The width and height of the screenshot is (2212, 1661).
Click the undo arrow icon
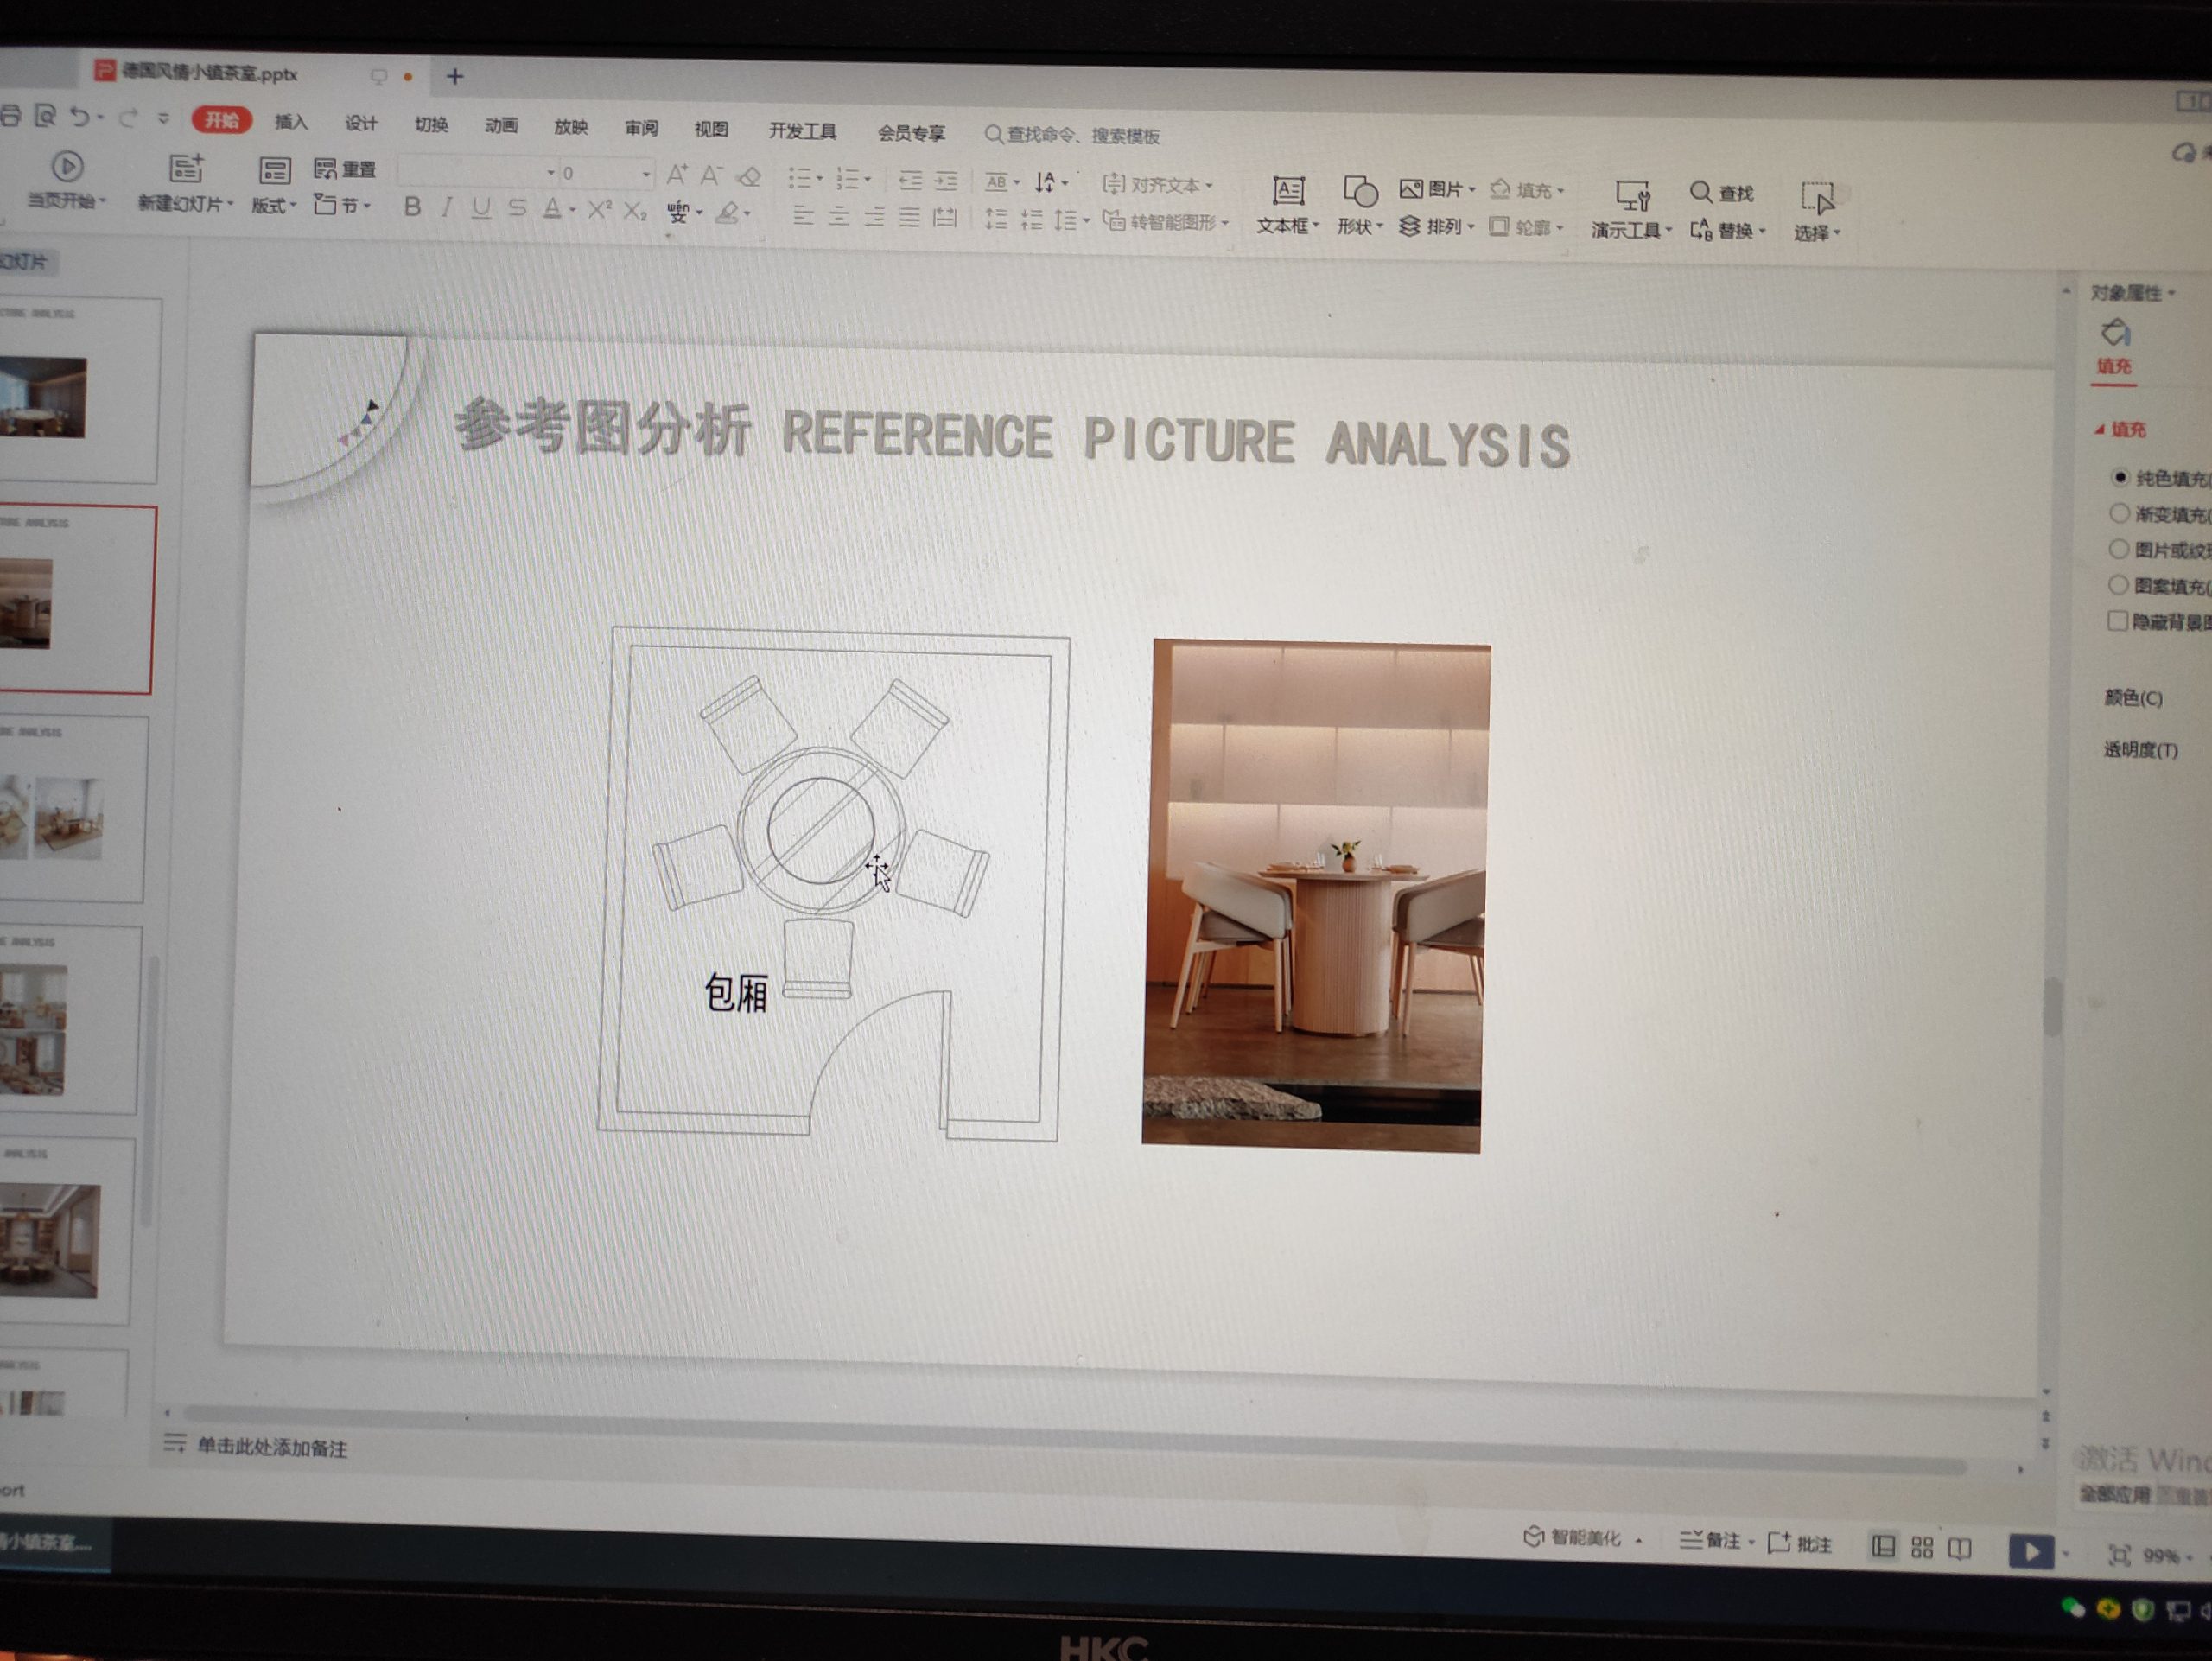click(79, 117)
